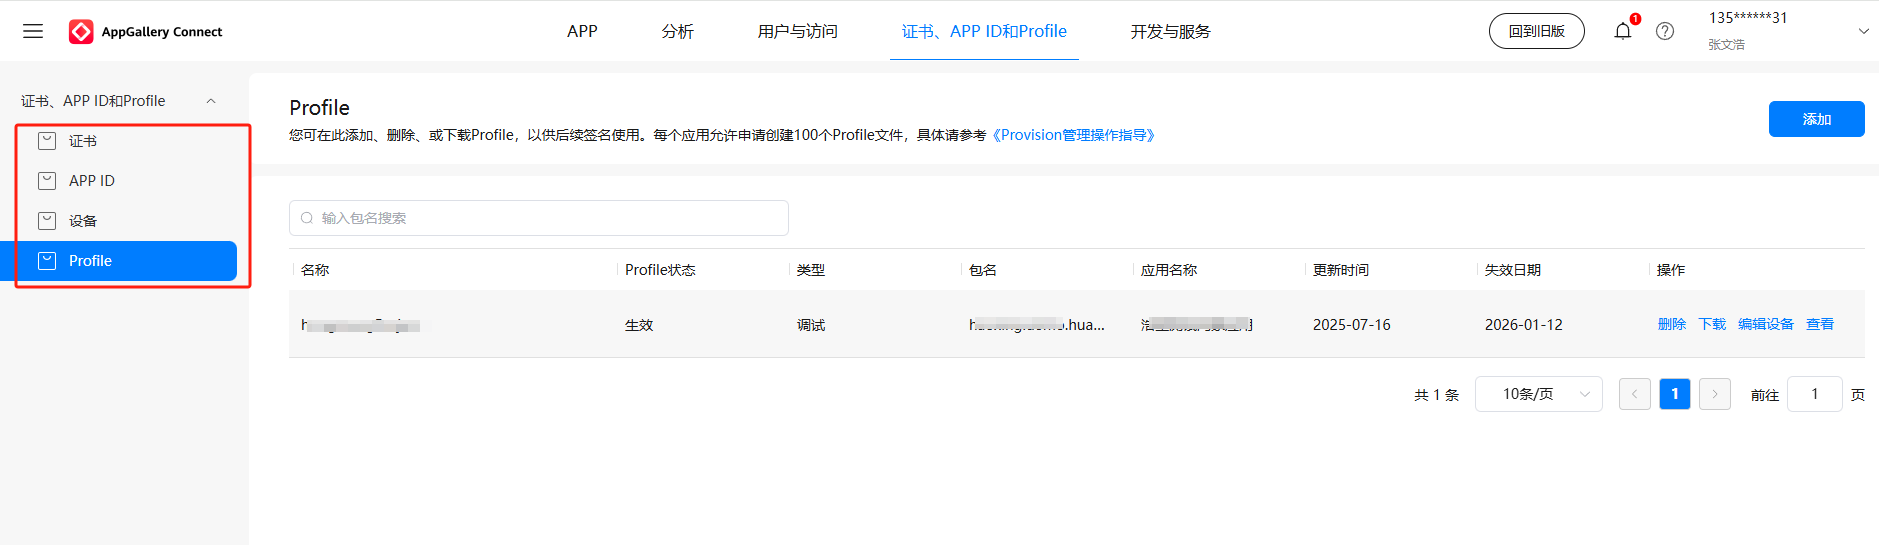Click the Profile状态 column header

[x=660, y=270]
